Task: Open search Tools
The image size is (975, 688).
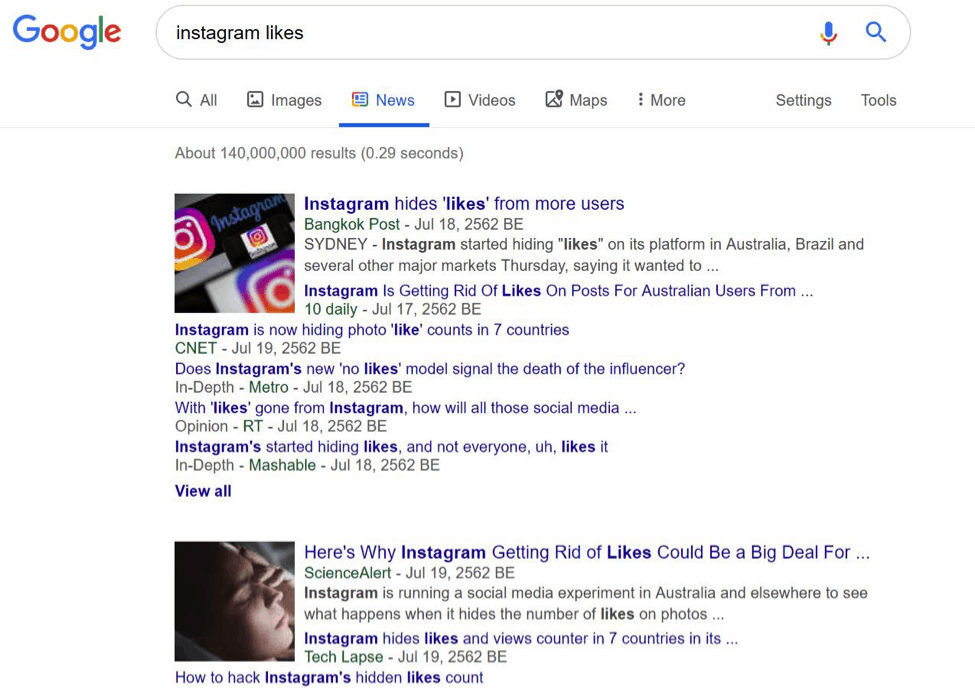Action: click(878, 100)
